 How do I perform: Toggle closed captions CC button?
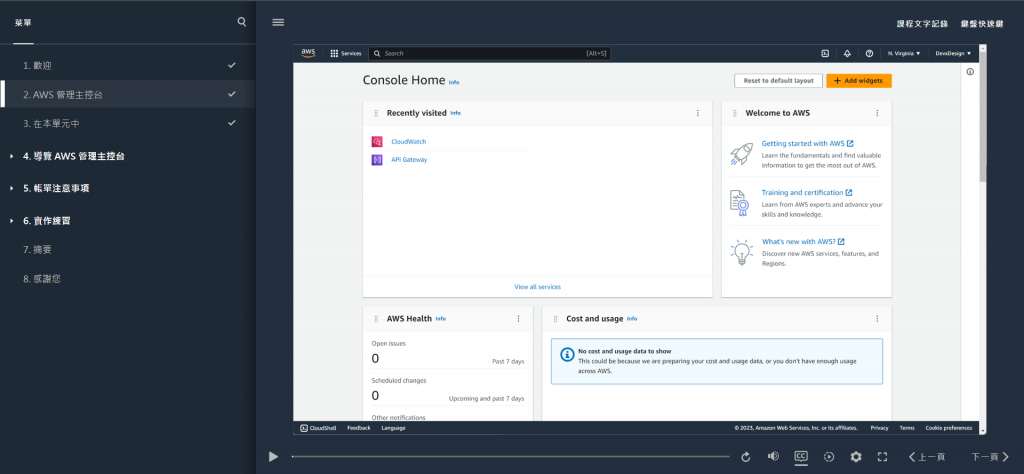tap(801, 456)
